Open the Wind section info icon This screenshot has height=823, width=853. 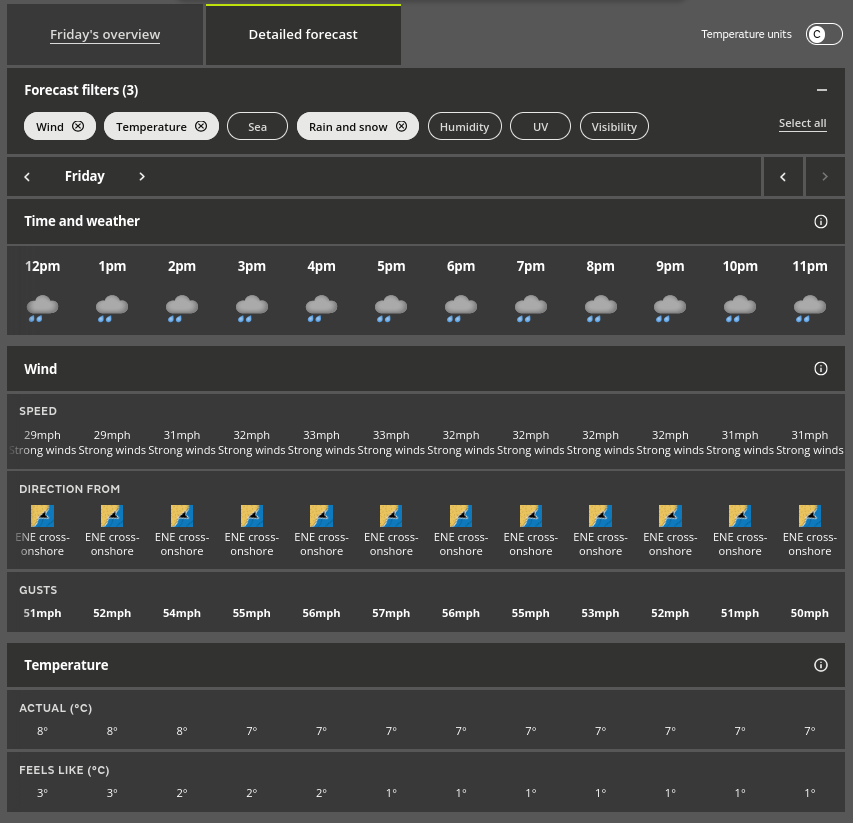click(821, 369)
